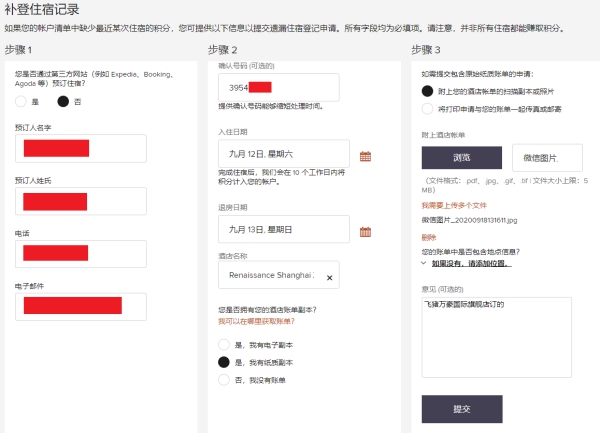Focus the 预订人姓氏 input field

[81, 201]
